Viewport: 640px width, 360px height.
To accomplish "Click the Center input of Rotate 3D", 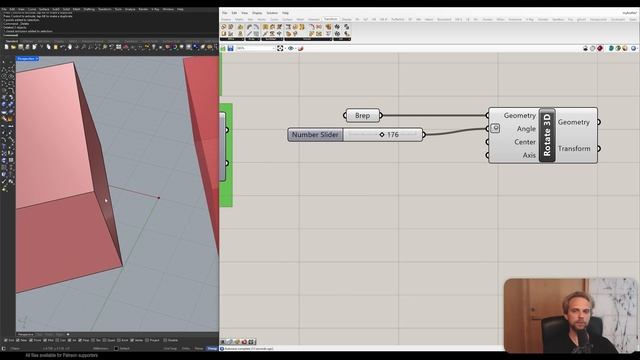I will point(524,142).
